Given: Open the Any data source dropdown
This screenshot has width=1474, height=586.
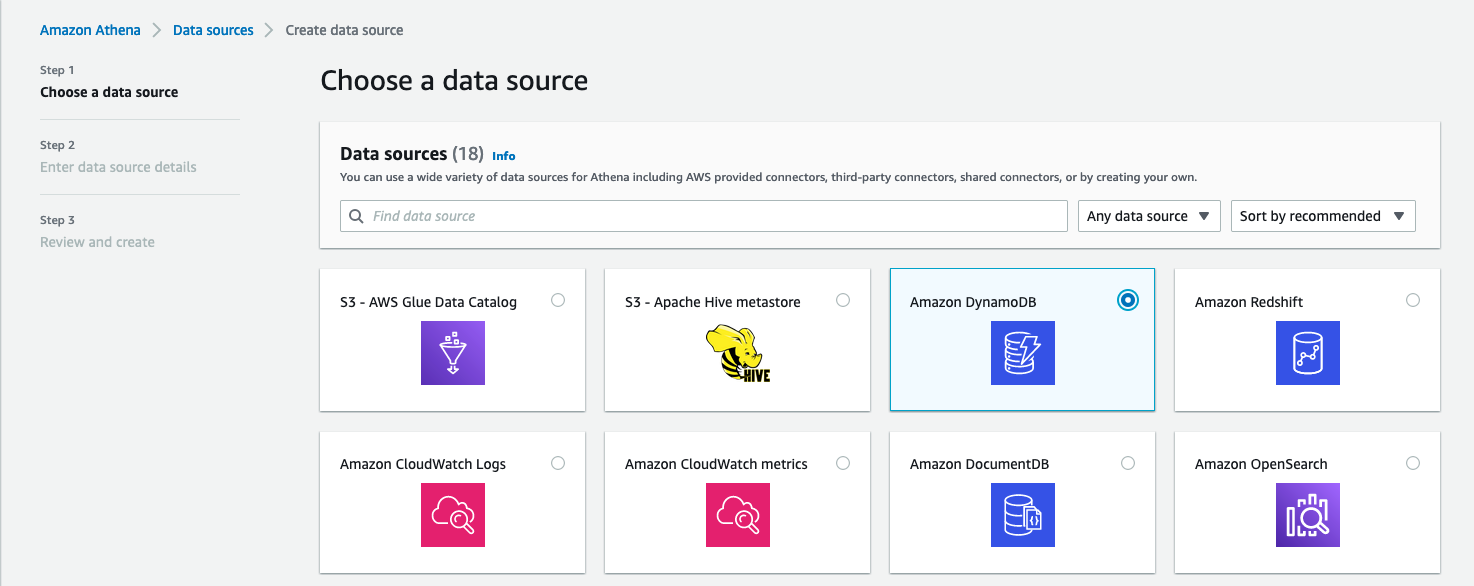Looking at the screenshot, I should pyautogui.click(x=1148, y=215).
